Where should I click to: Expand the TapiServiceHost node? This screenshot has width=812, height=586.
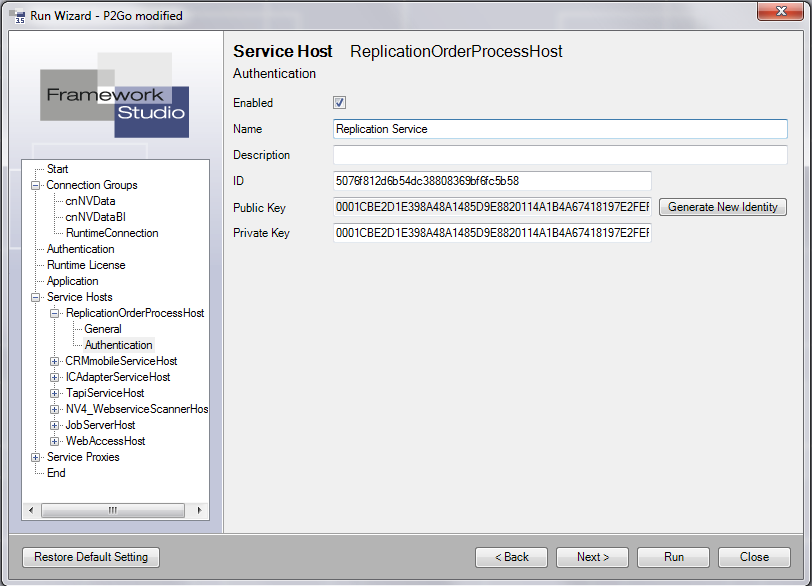54,393
